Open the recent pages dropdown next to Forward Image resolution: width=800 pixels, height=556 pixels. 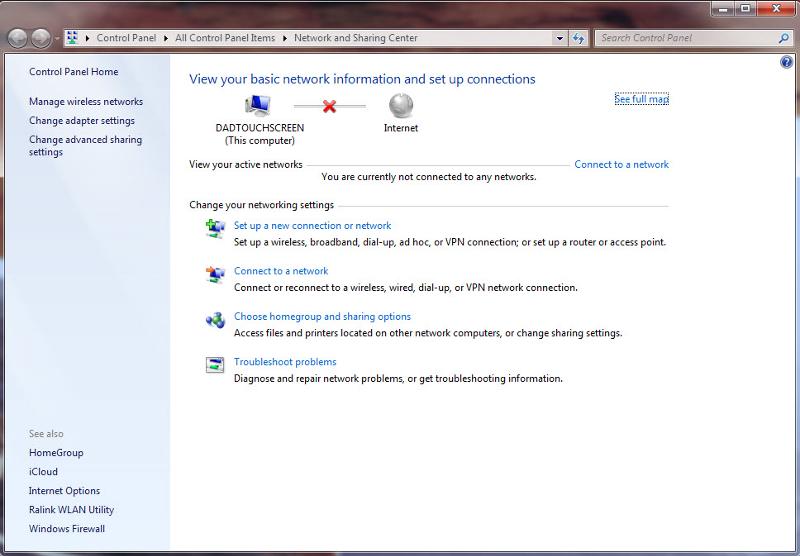57,38
